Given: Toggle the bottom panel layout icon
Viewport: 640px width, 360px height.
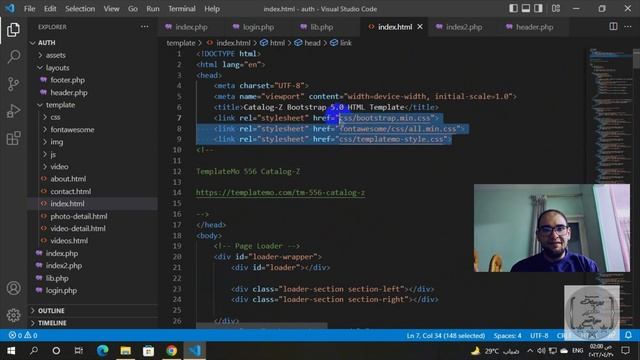Looking at the screenshot, I should click(x=526, y=8).
